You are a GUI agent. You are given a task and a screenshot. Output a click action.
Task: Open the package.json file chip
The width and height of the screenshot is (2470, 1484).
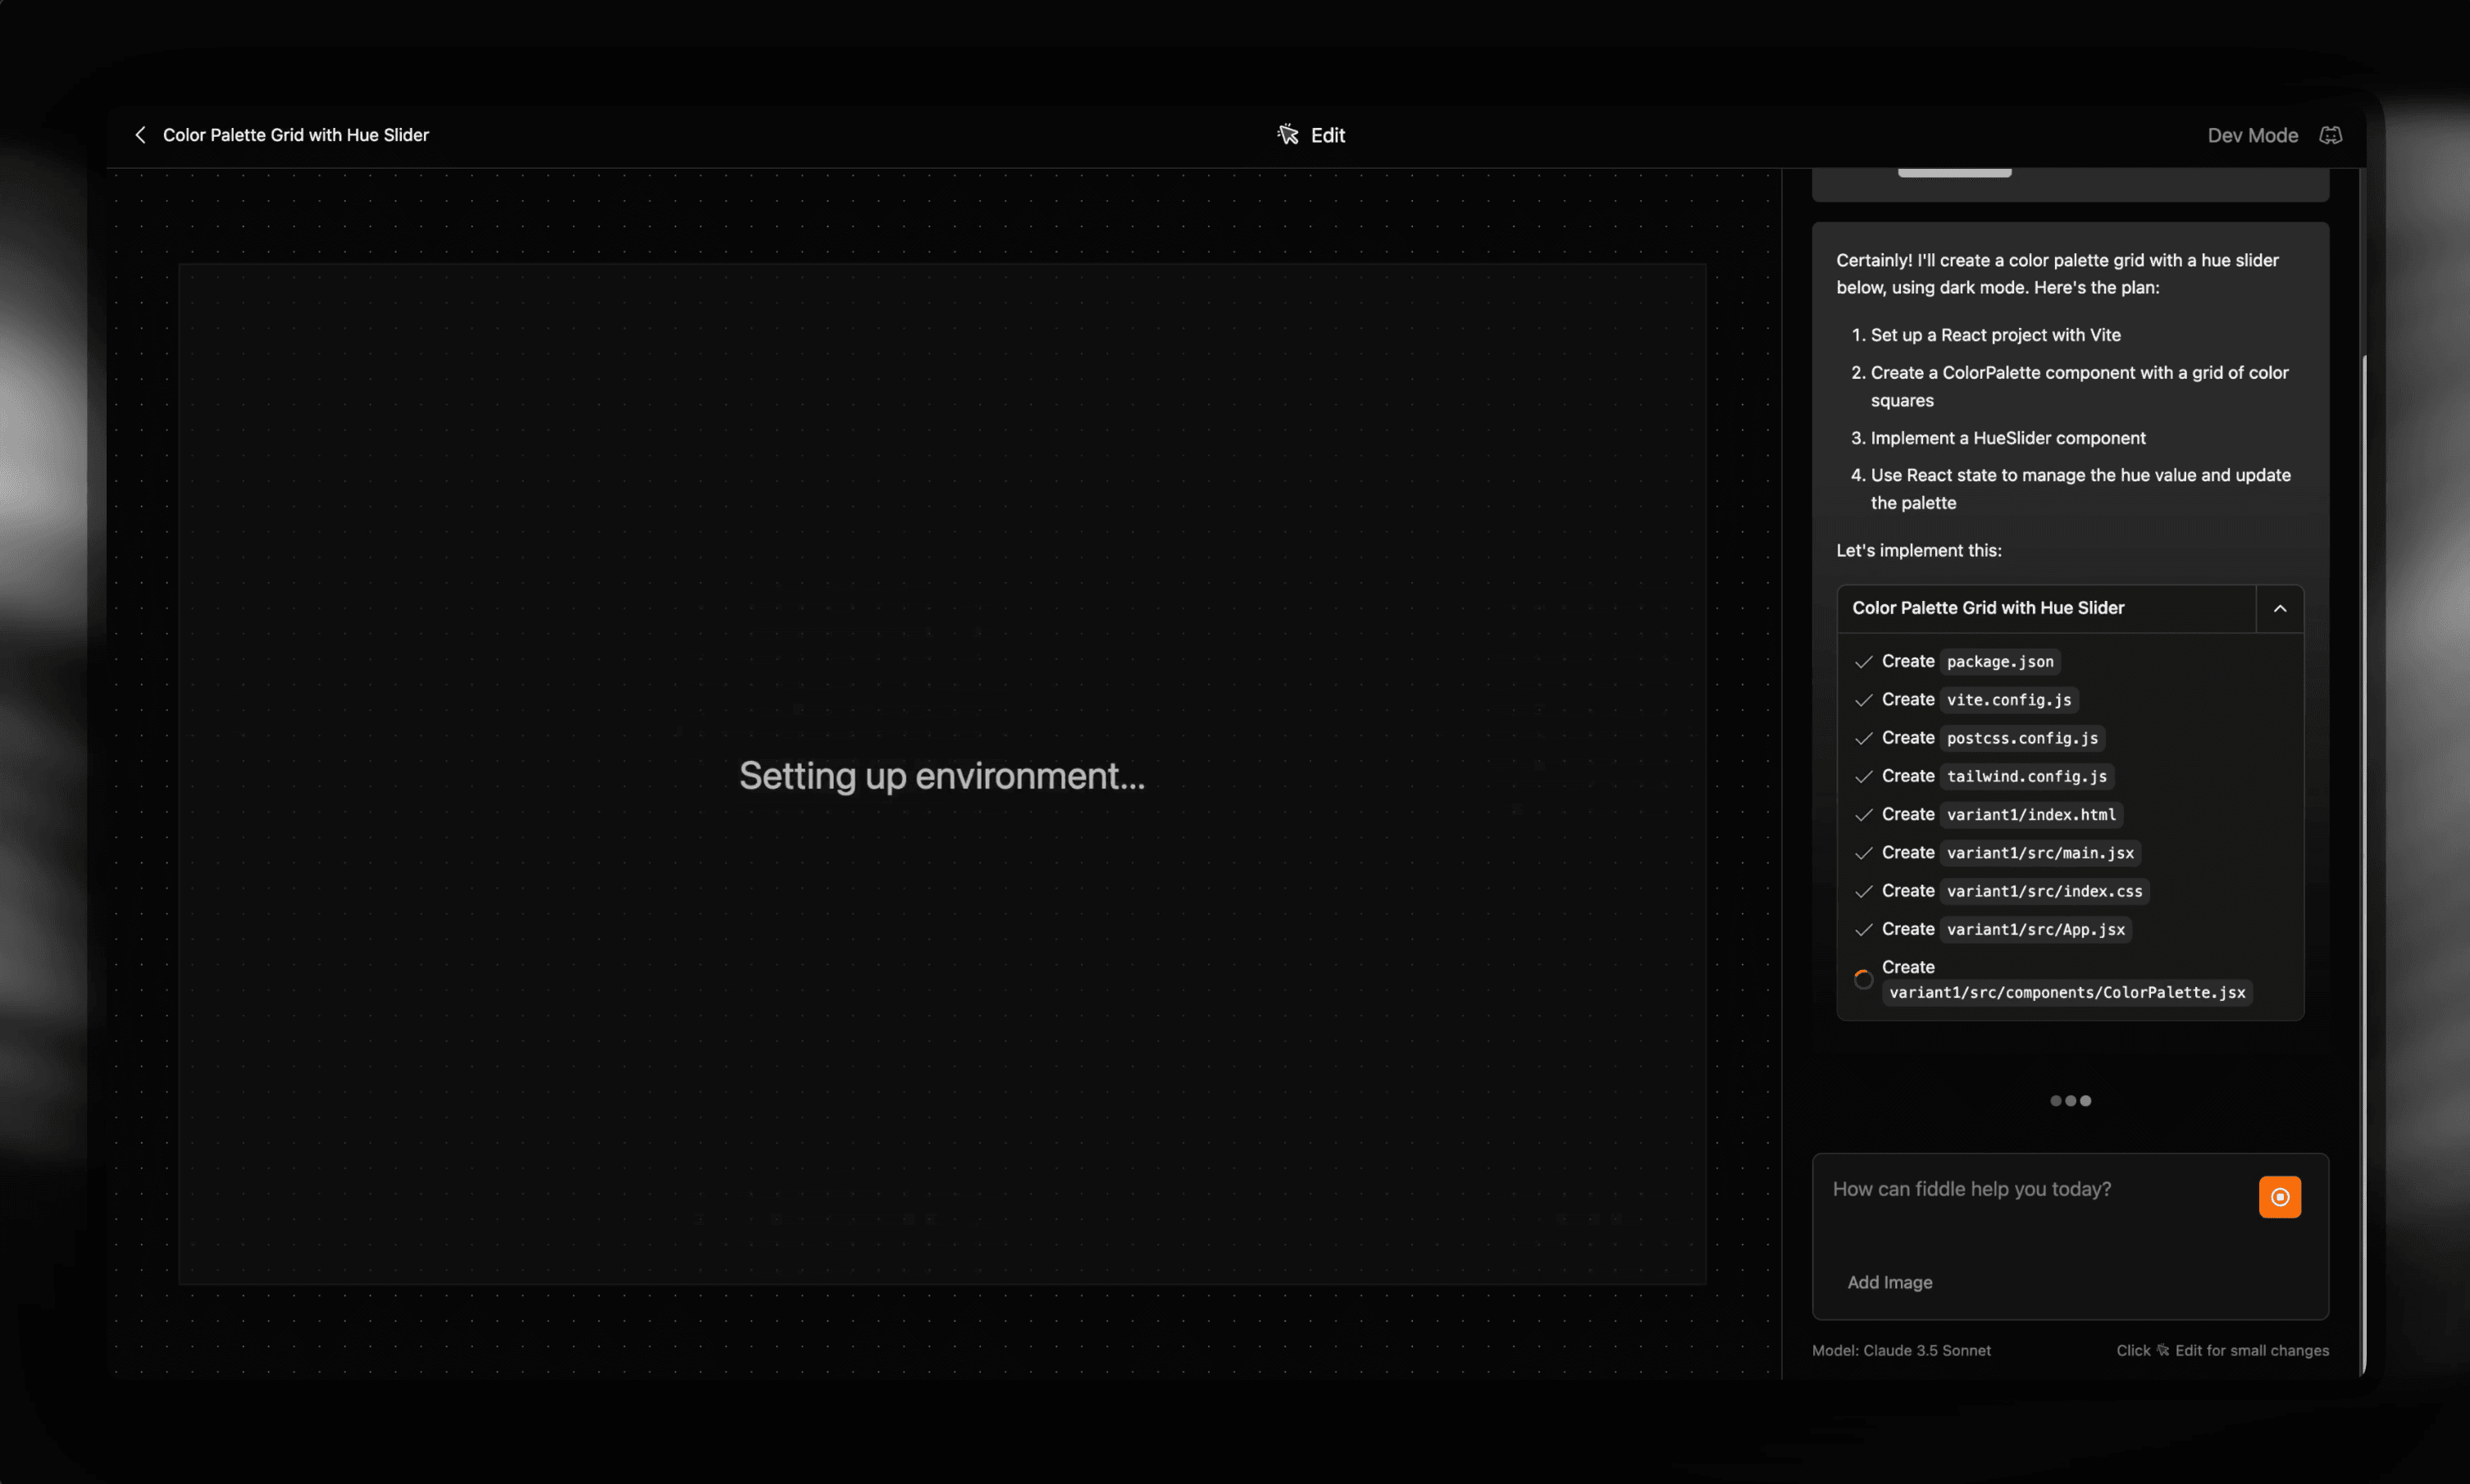pyautogui.click(x=1999, y=662)
